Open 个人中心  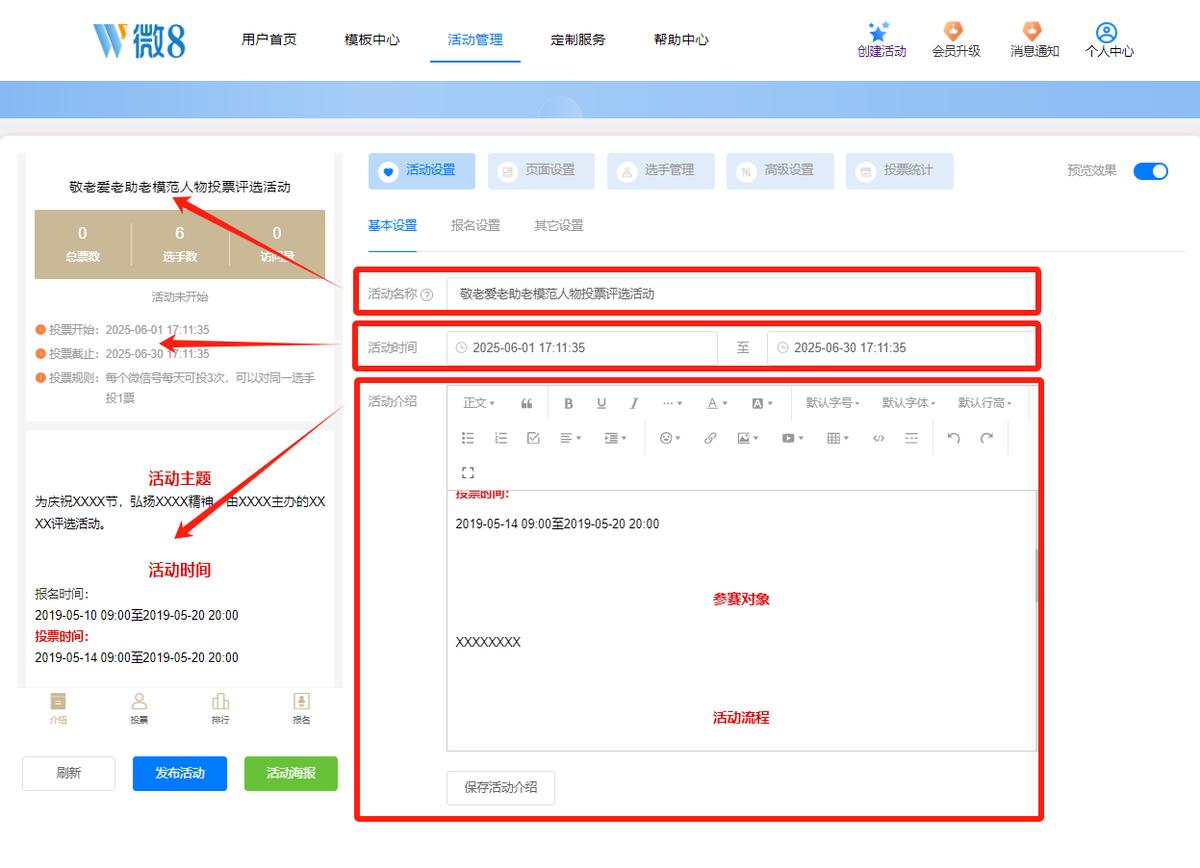tap(1109, 40)
